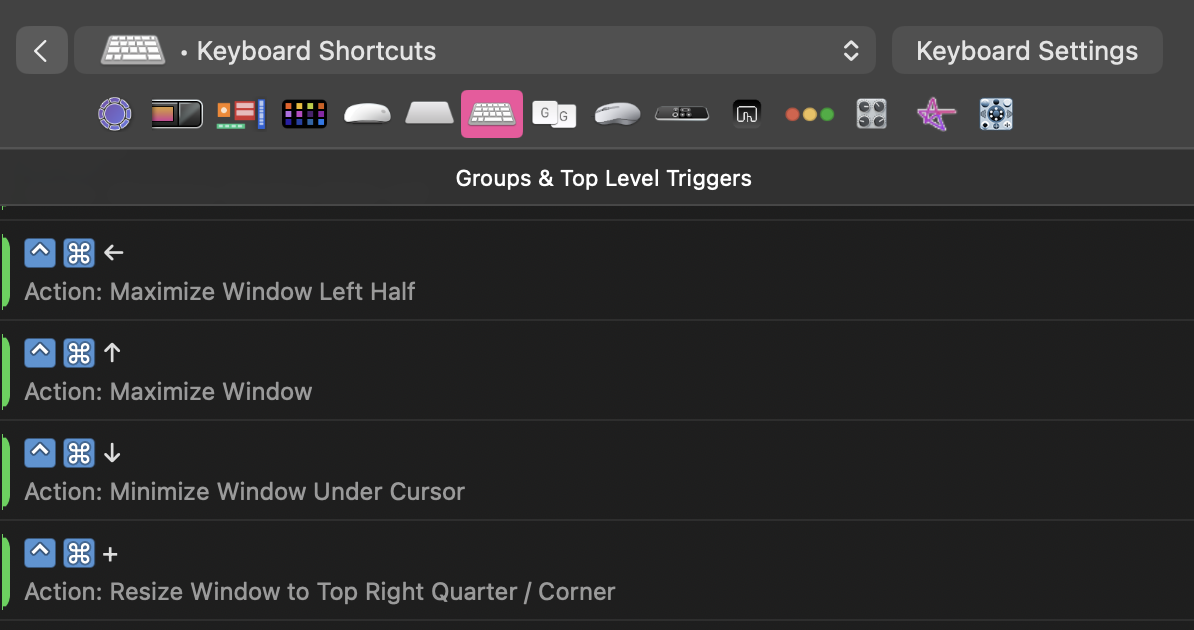Switch to the Touch Bar triggers icon
1194x630 pixels.
click(x=177, y=114)
